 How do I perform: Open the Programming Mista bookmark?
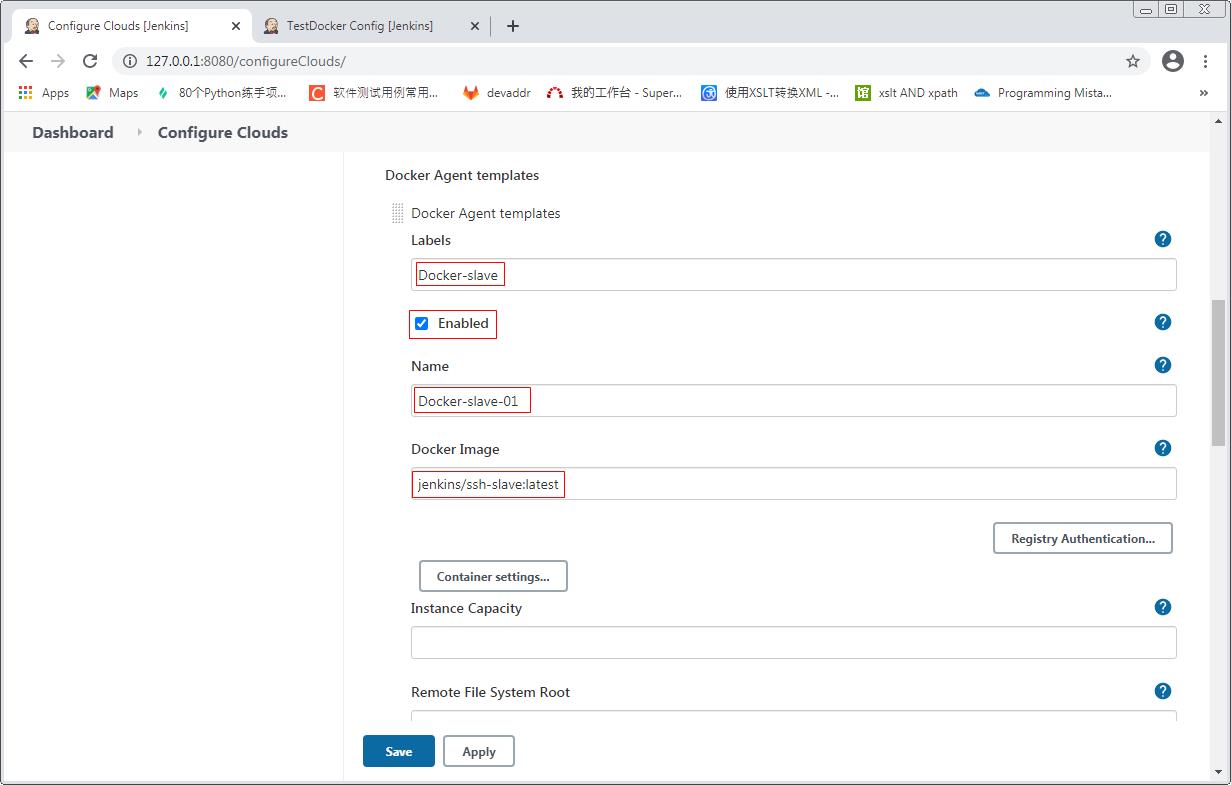1043,93
